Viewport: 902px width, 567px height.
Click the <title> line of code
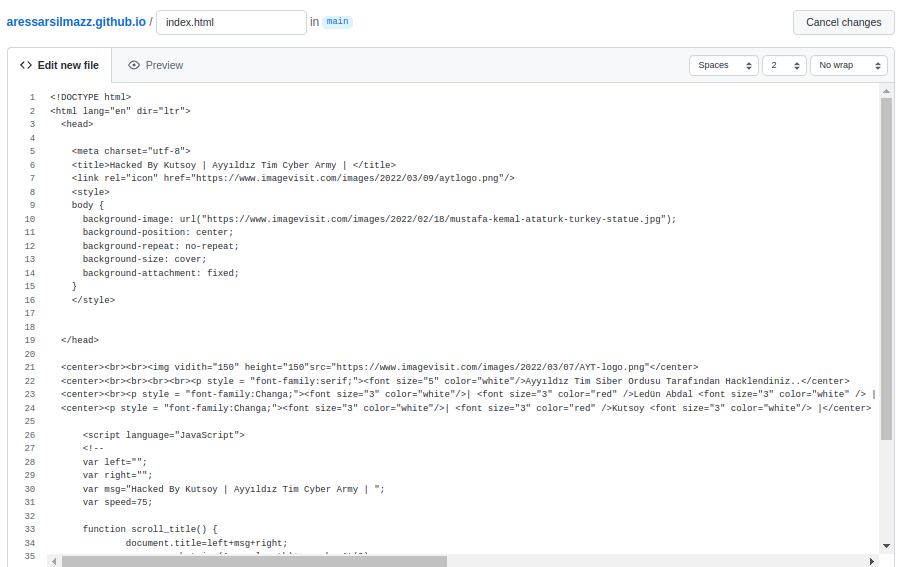tap(234, 165)
